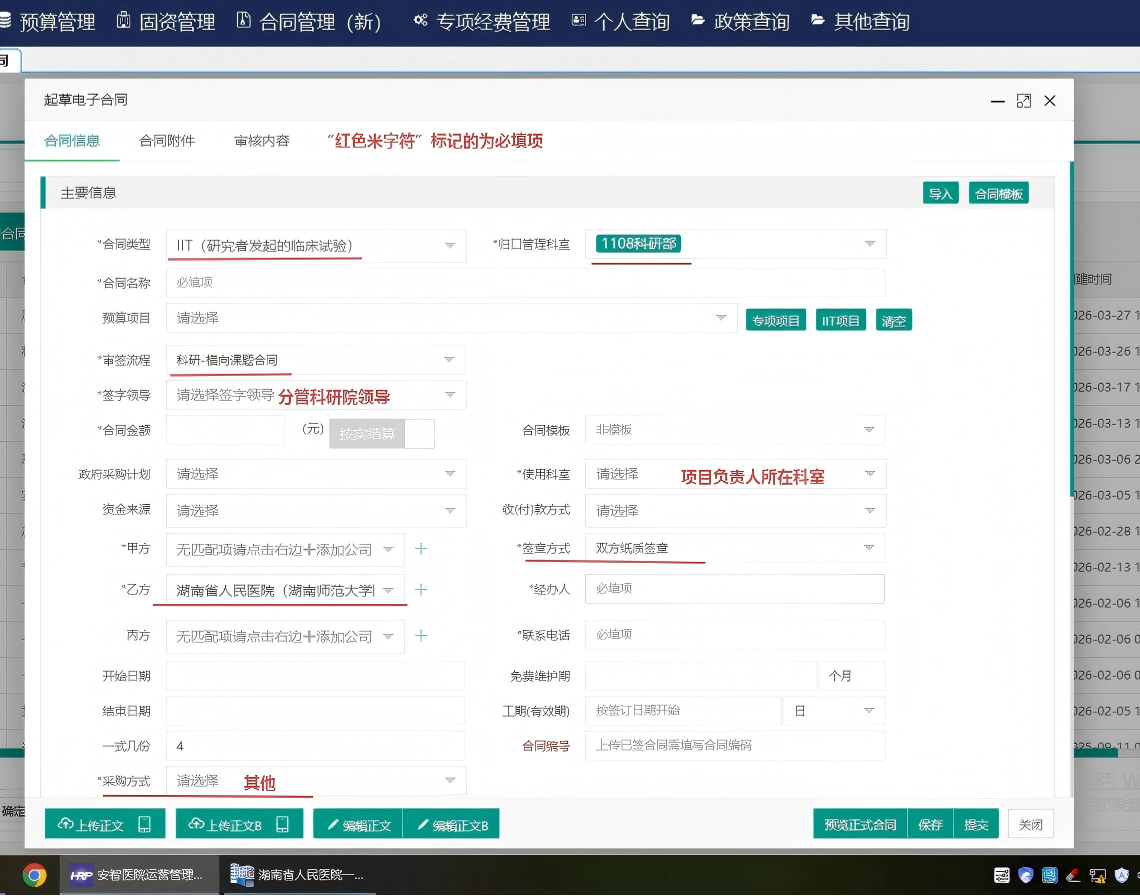Expand the 合同类型 dropdown

[x=449, y=246]
